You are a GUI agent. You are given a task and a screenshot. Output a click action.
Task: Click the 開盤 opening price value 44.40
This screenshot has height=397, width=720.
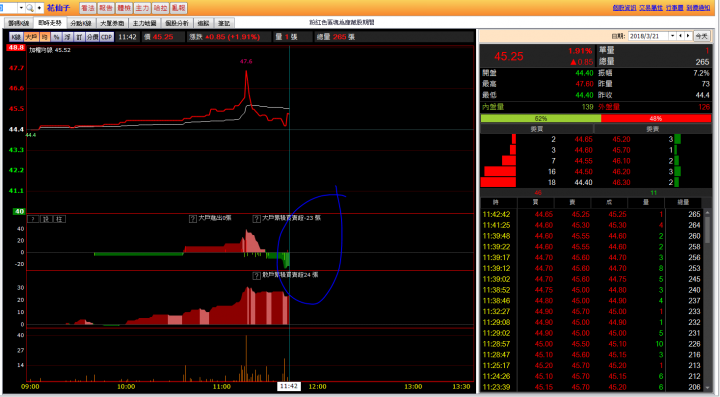coord(584,73)
